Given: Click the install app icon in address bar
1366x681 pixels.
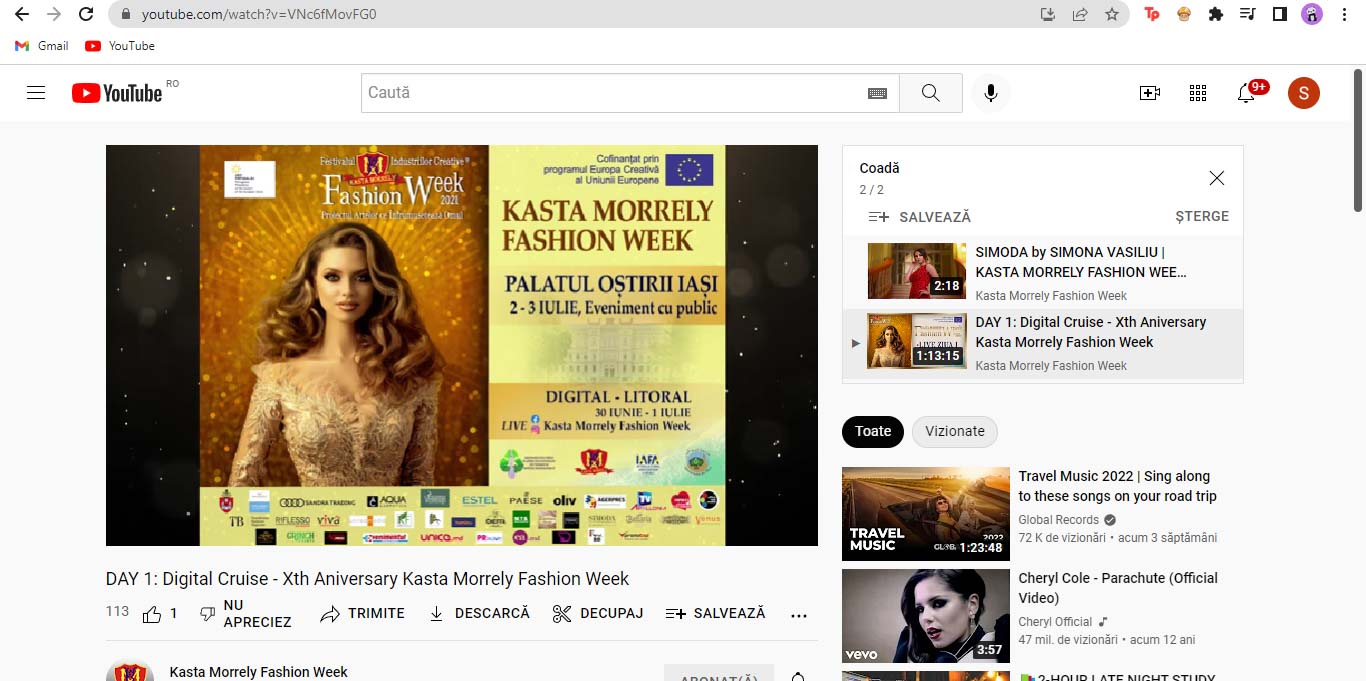Looking at the screenshot, I should coord(1048,14).
